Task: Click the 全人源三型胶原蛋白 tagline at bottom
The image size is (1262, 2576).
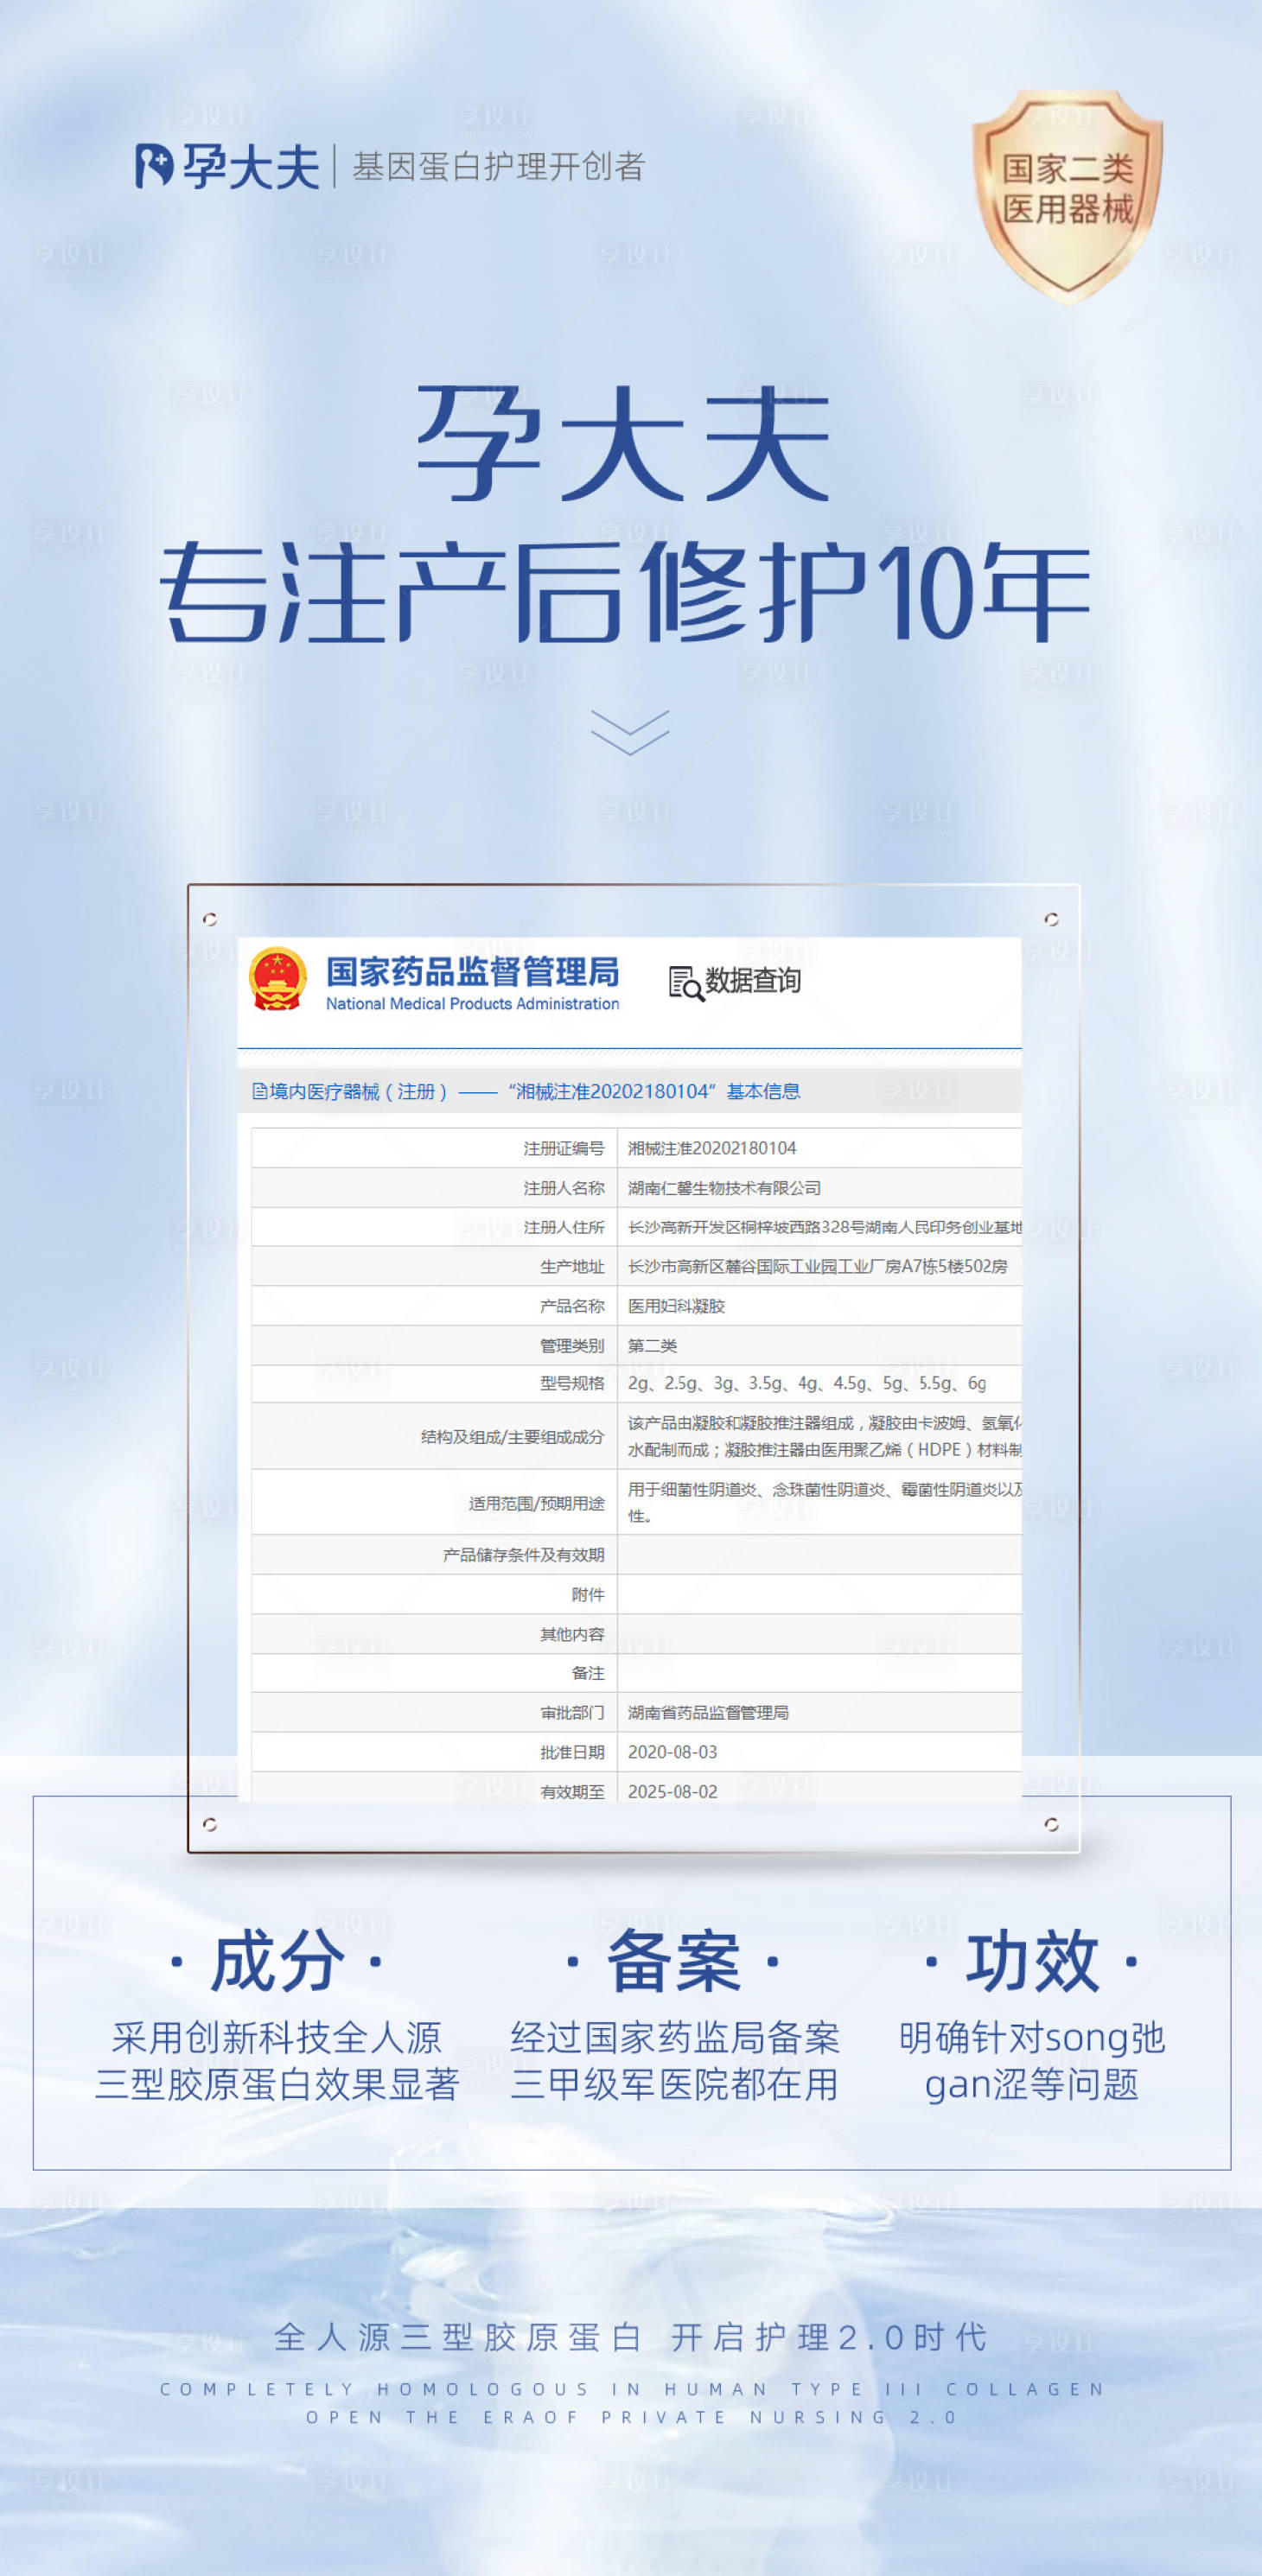Action: (x=458, y=2337)
